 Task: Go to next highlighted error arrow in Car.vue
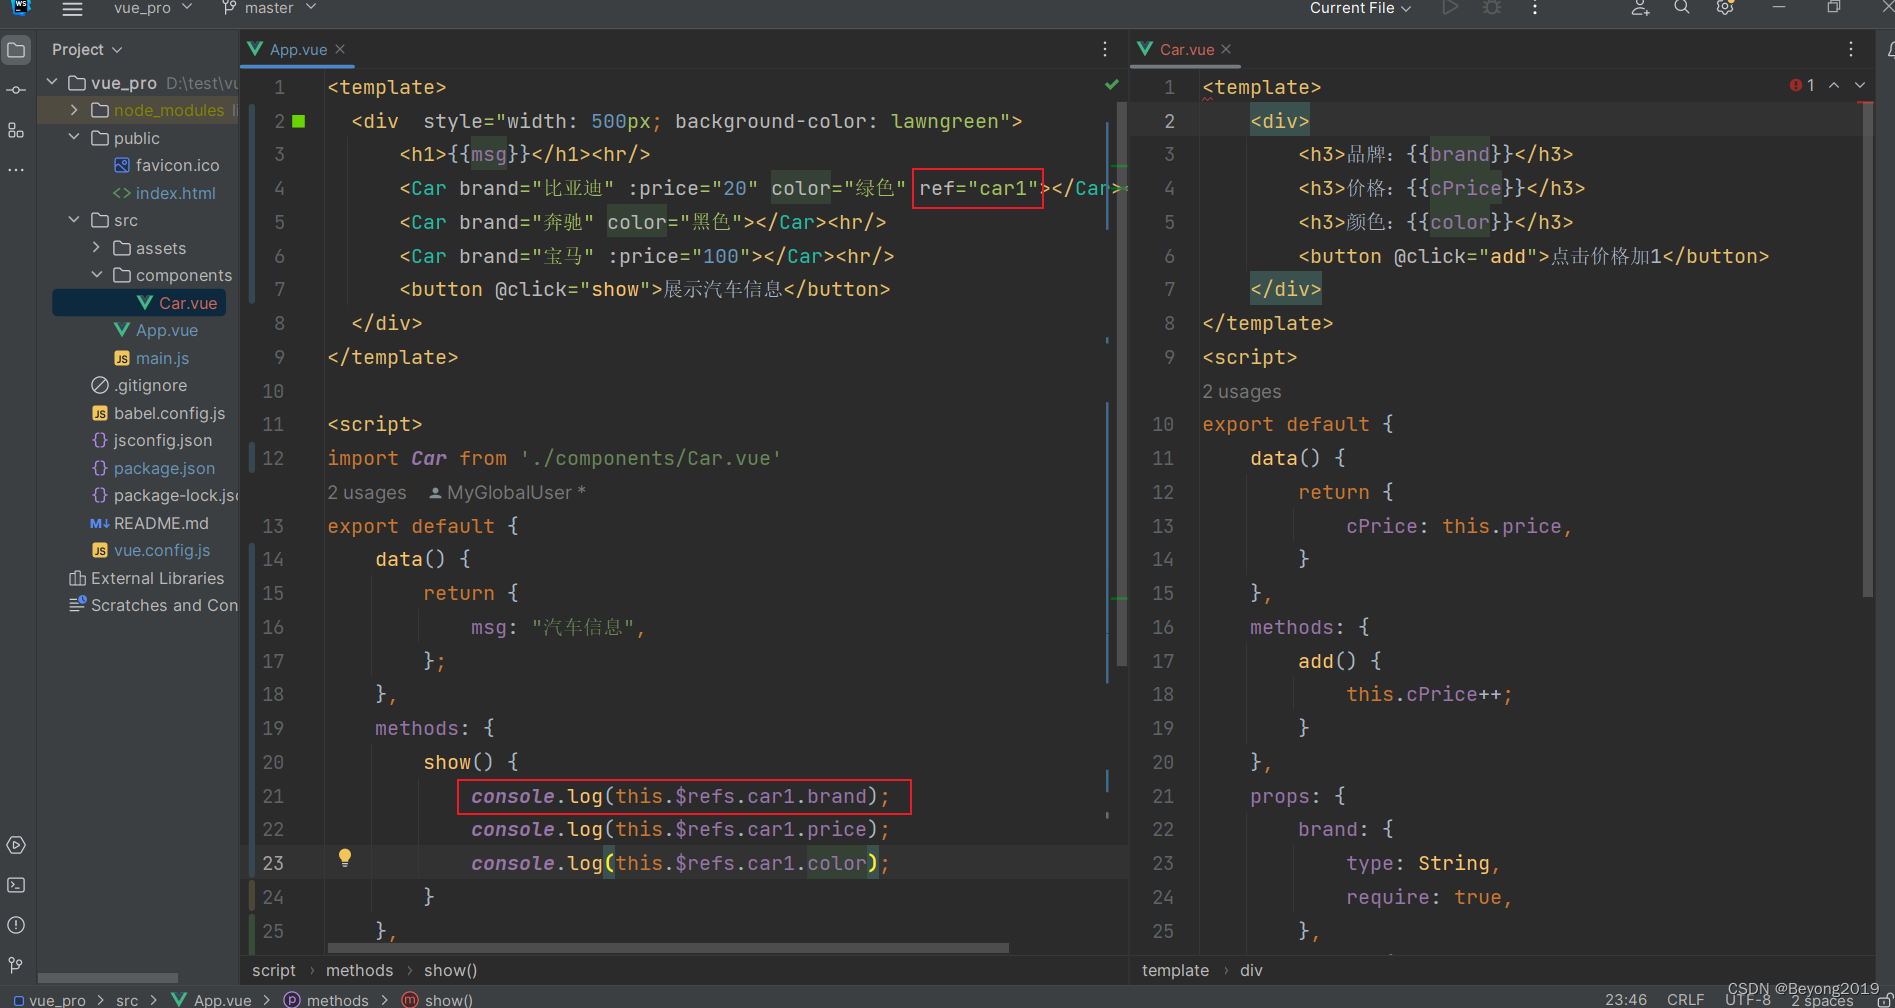tap(1860, 85)
